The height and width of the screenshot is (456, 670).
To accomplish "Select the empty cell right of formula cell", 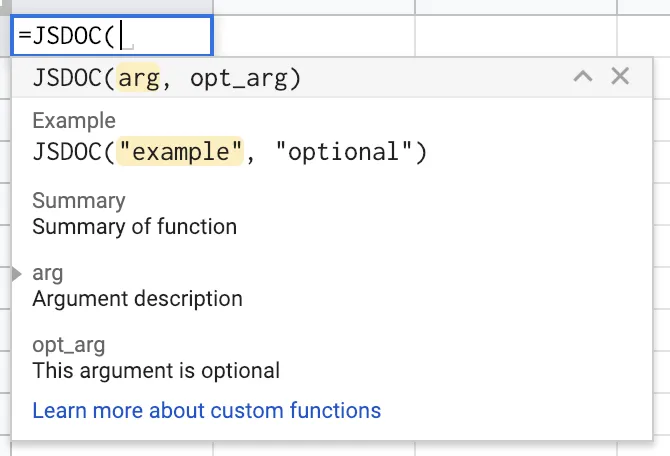I will point(313,37).
